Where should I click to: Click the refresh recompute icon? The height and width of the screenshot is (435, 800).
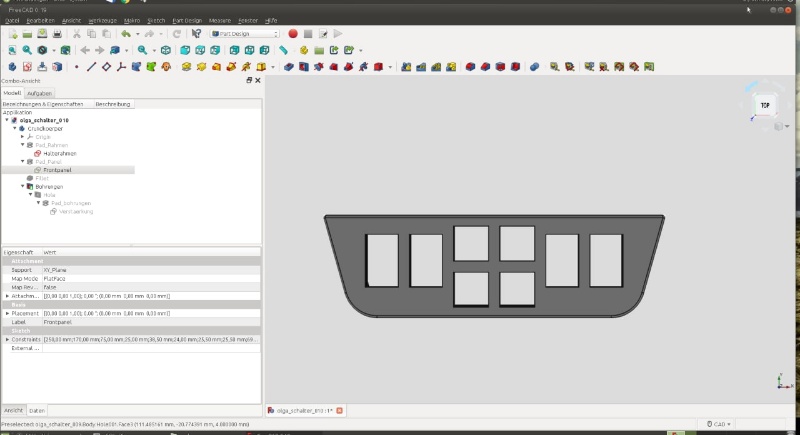pyautogui.click(x=177, y=33)
